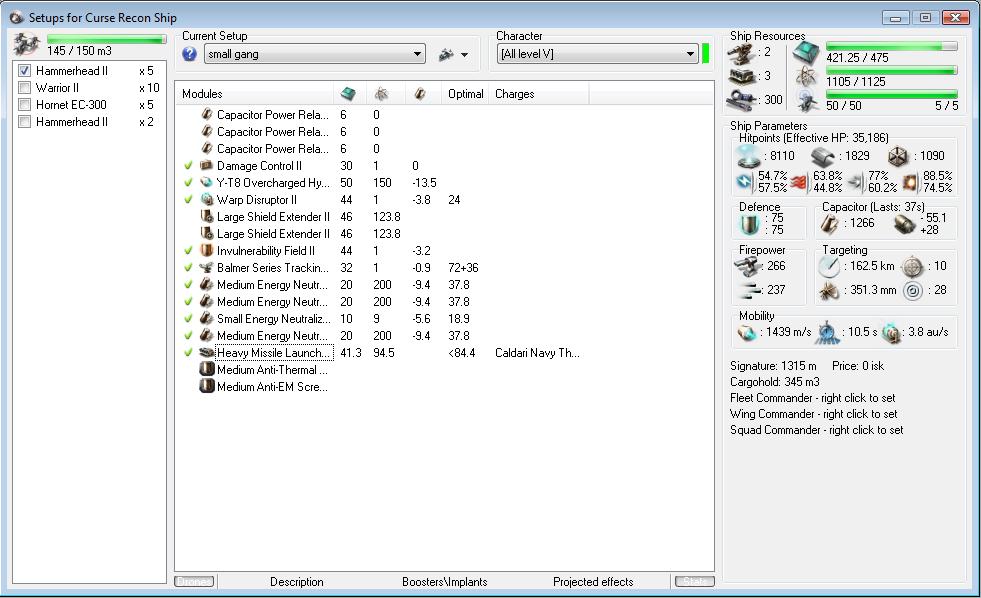Click the Wing Commander right click to set line

point(813,414)
